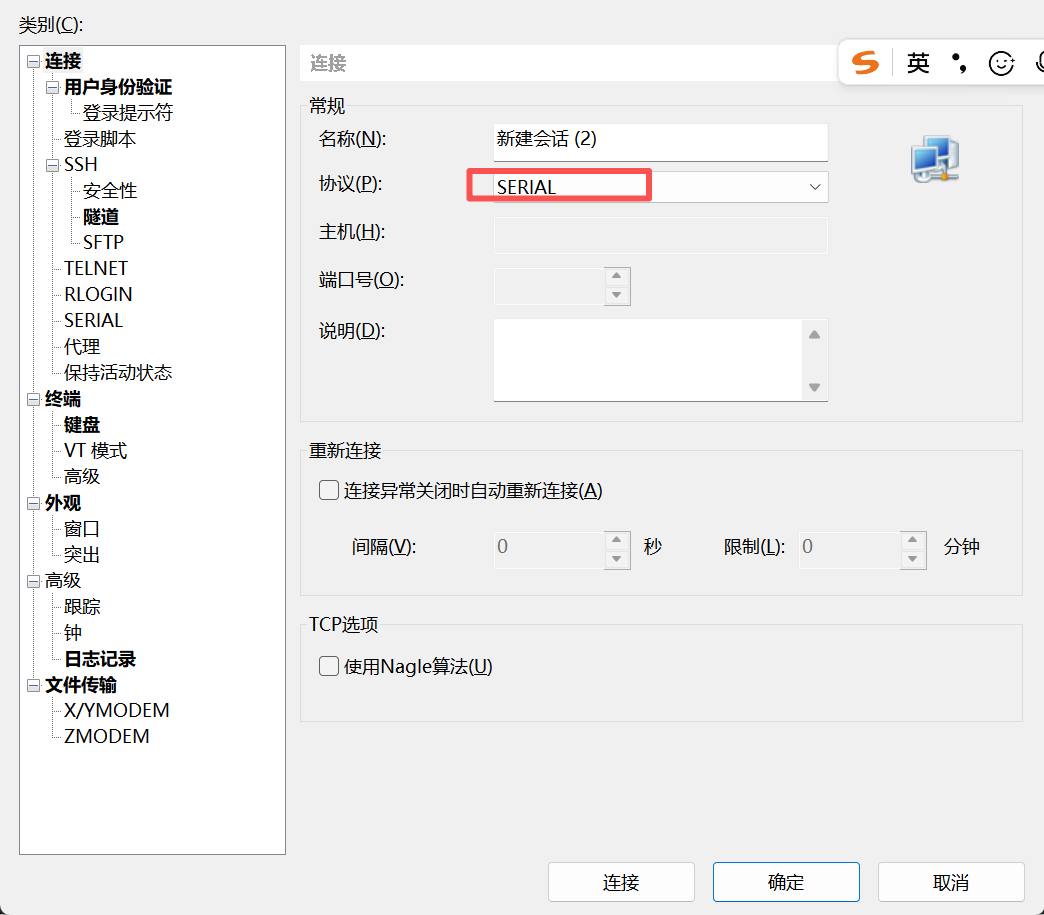The height and width of the screenshot is (915, 1044).
Task: Open the 协议 SERIAL dropdown
Action: [815, 186]
